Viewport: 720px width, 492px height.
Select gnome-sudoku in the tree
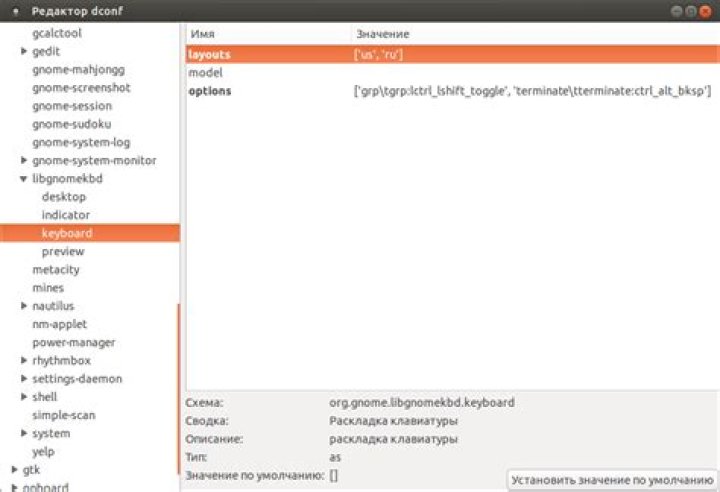coord(72,124)
